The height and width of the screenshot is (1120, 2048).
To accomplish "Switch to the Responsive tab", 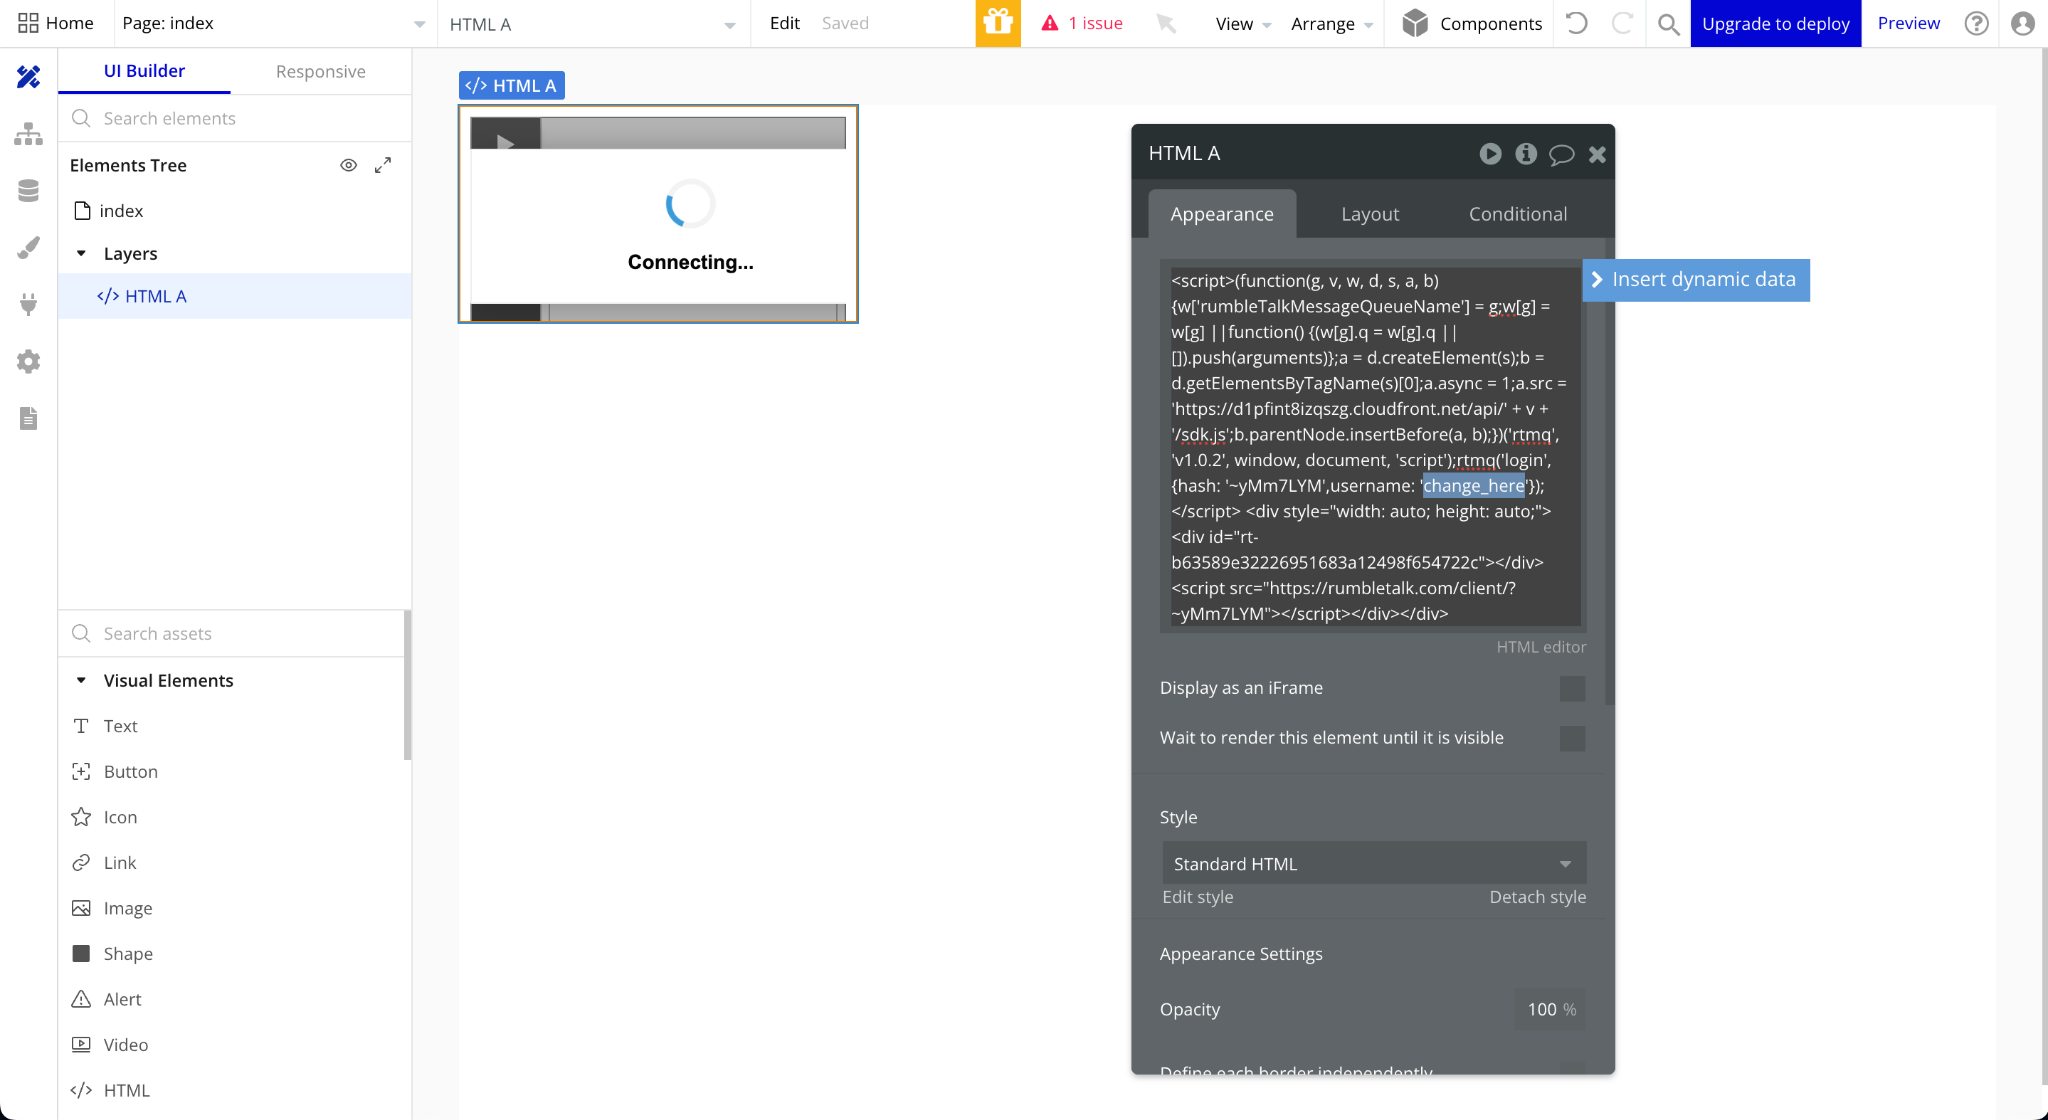I will coord(320,71).
